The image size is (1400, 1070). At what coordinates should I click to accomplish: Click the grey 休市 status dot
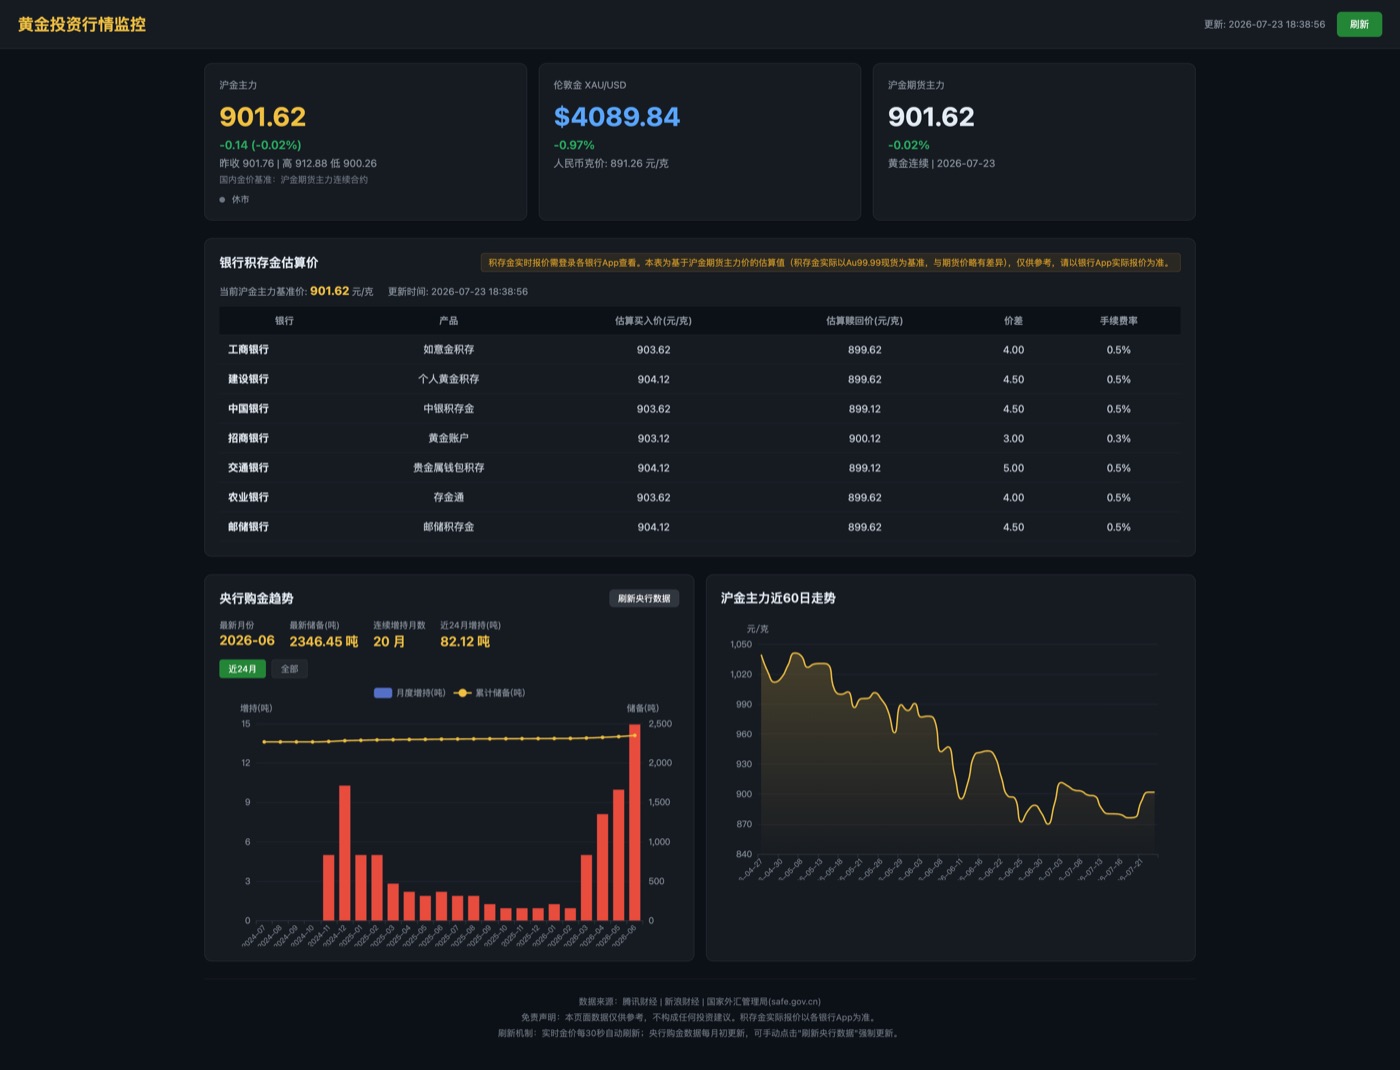(222, 200)
